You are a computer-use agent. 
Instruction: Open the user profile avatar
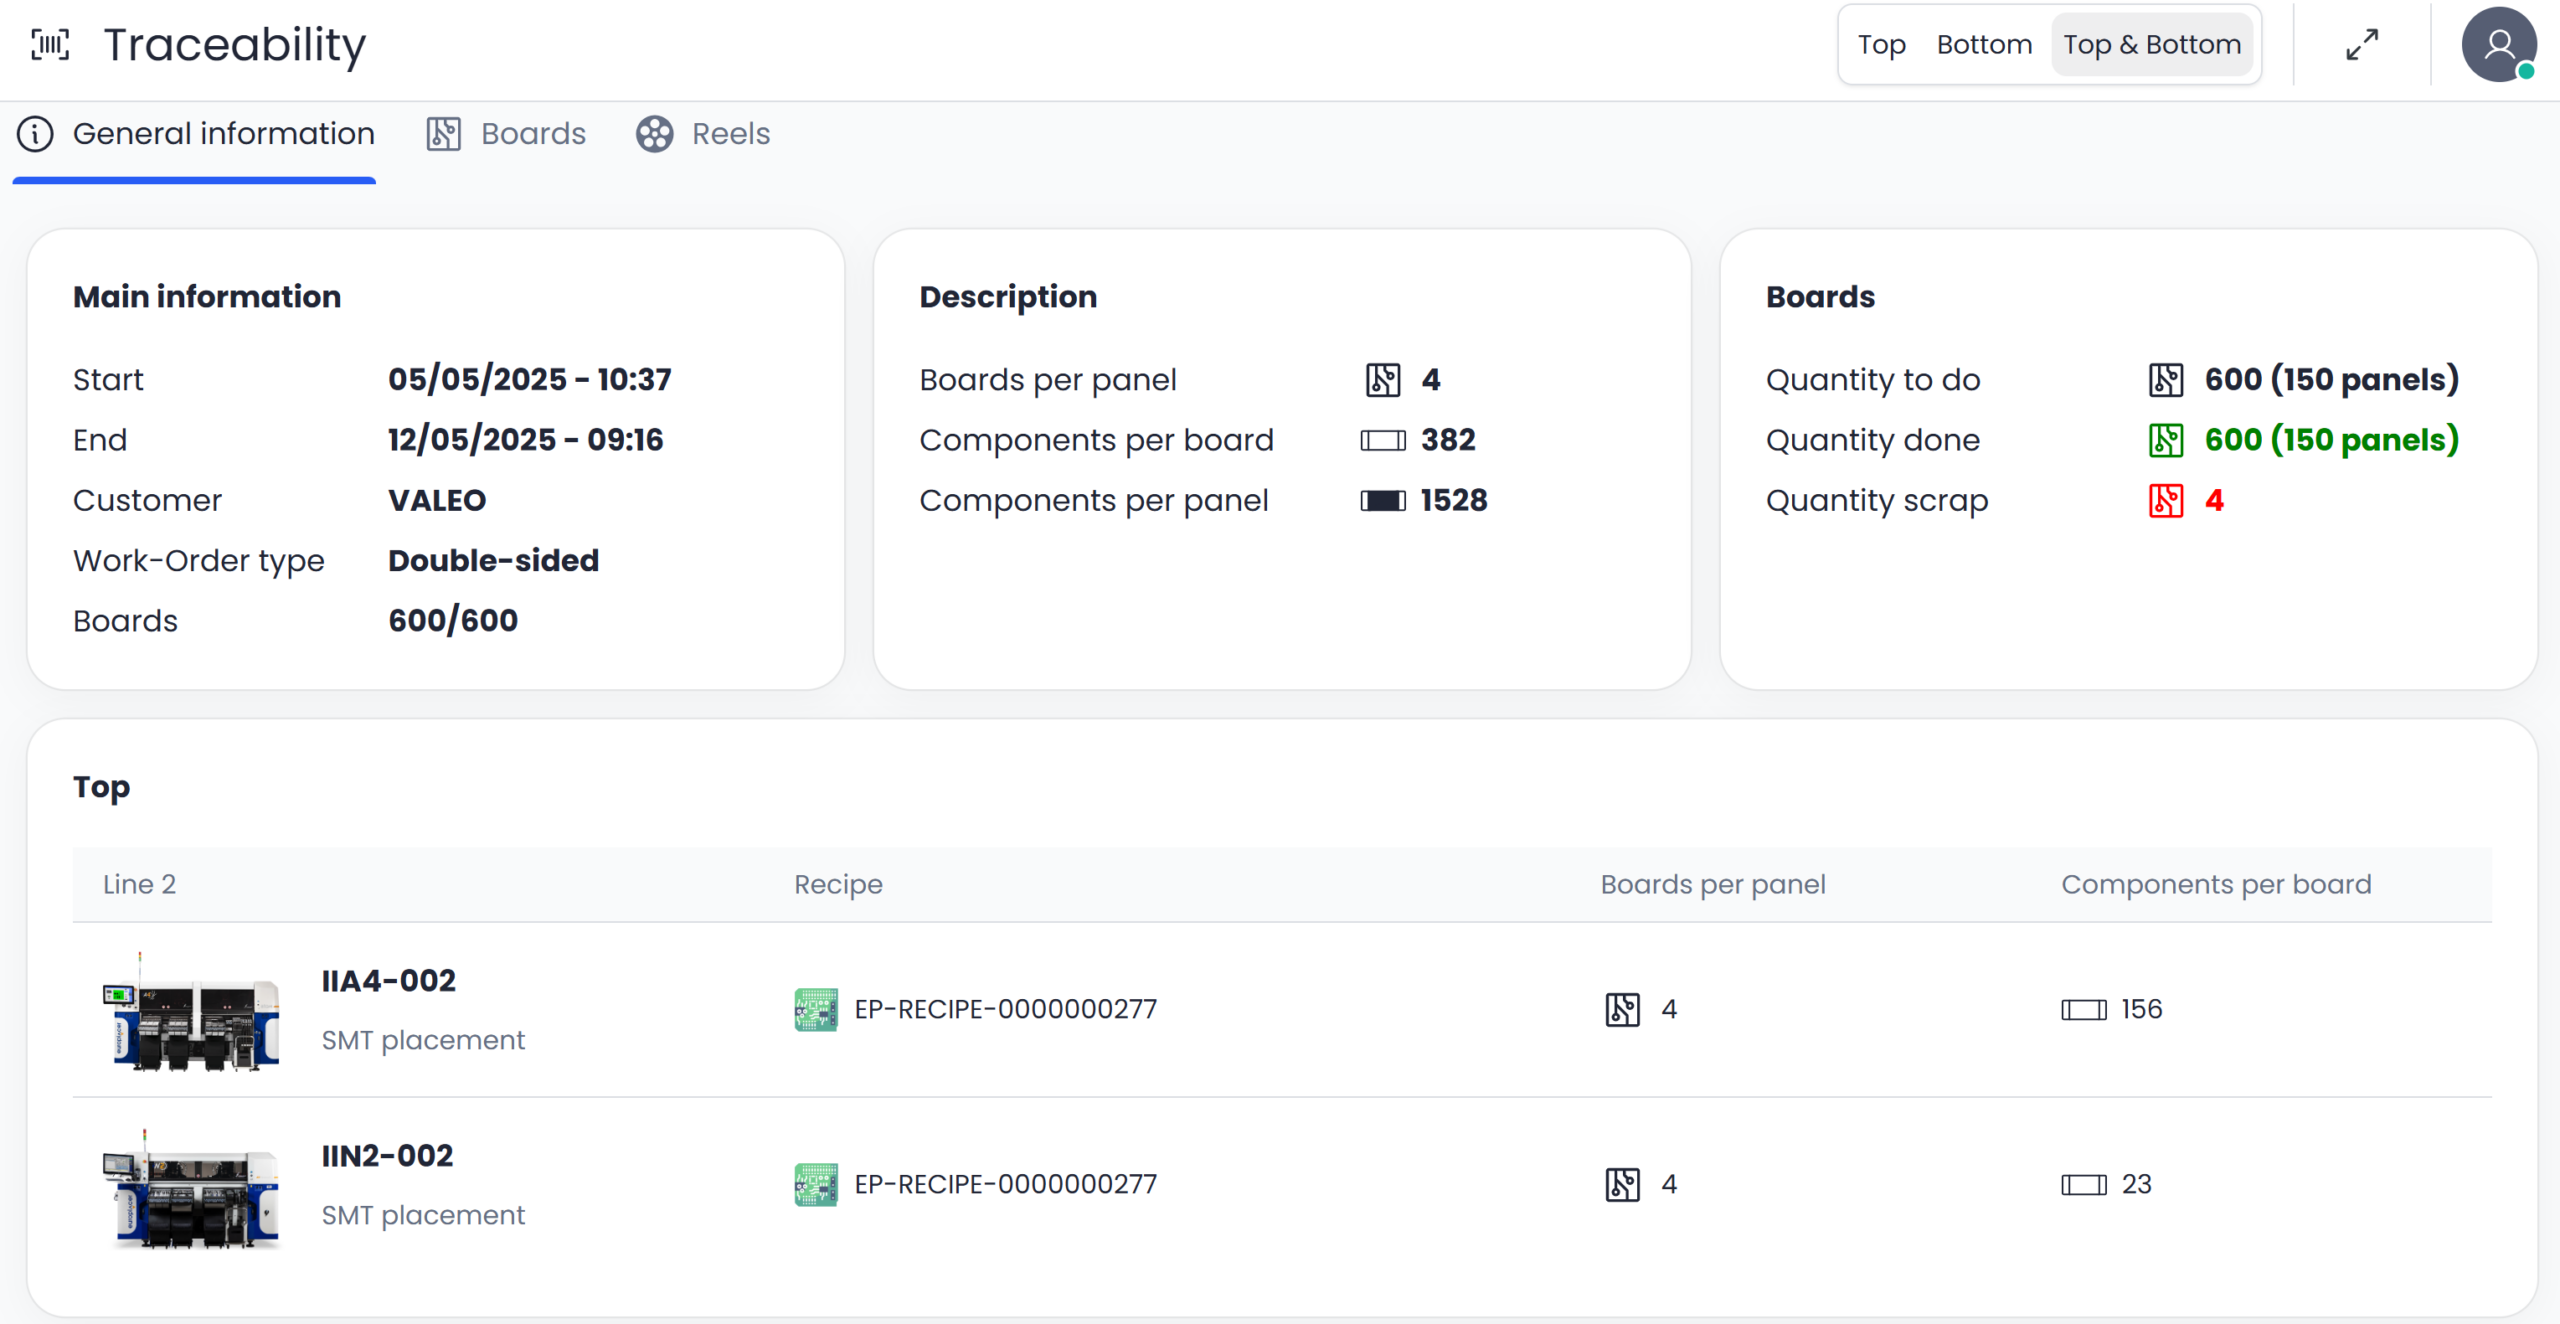(x=2498, y=45)
